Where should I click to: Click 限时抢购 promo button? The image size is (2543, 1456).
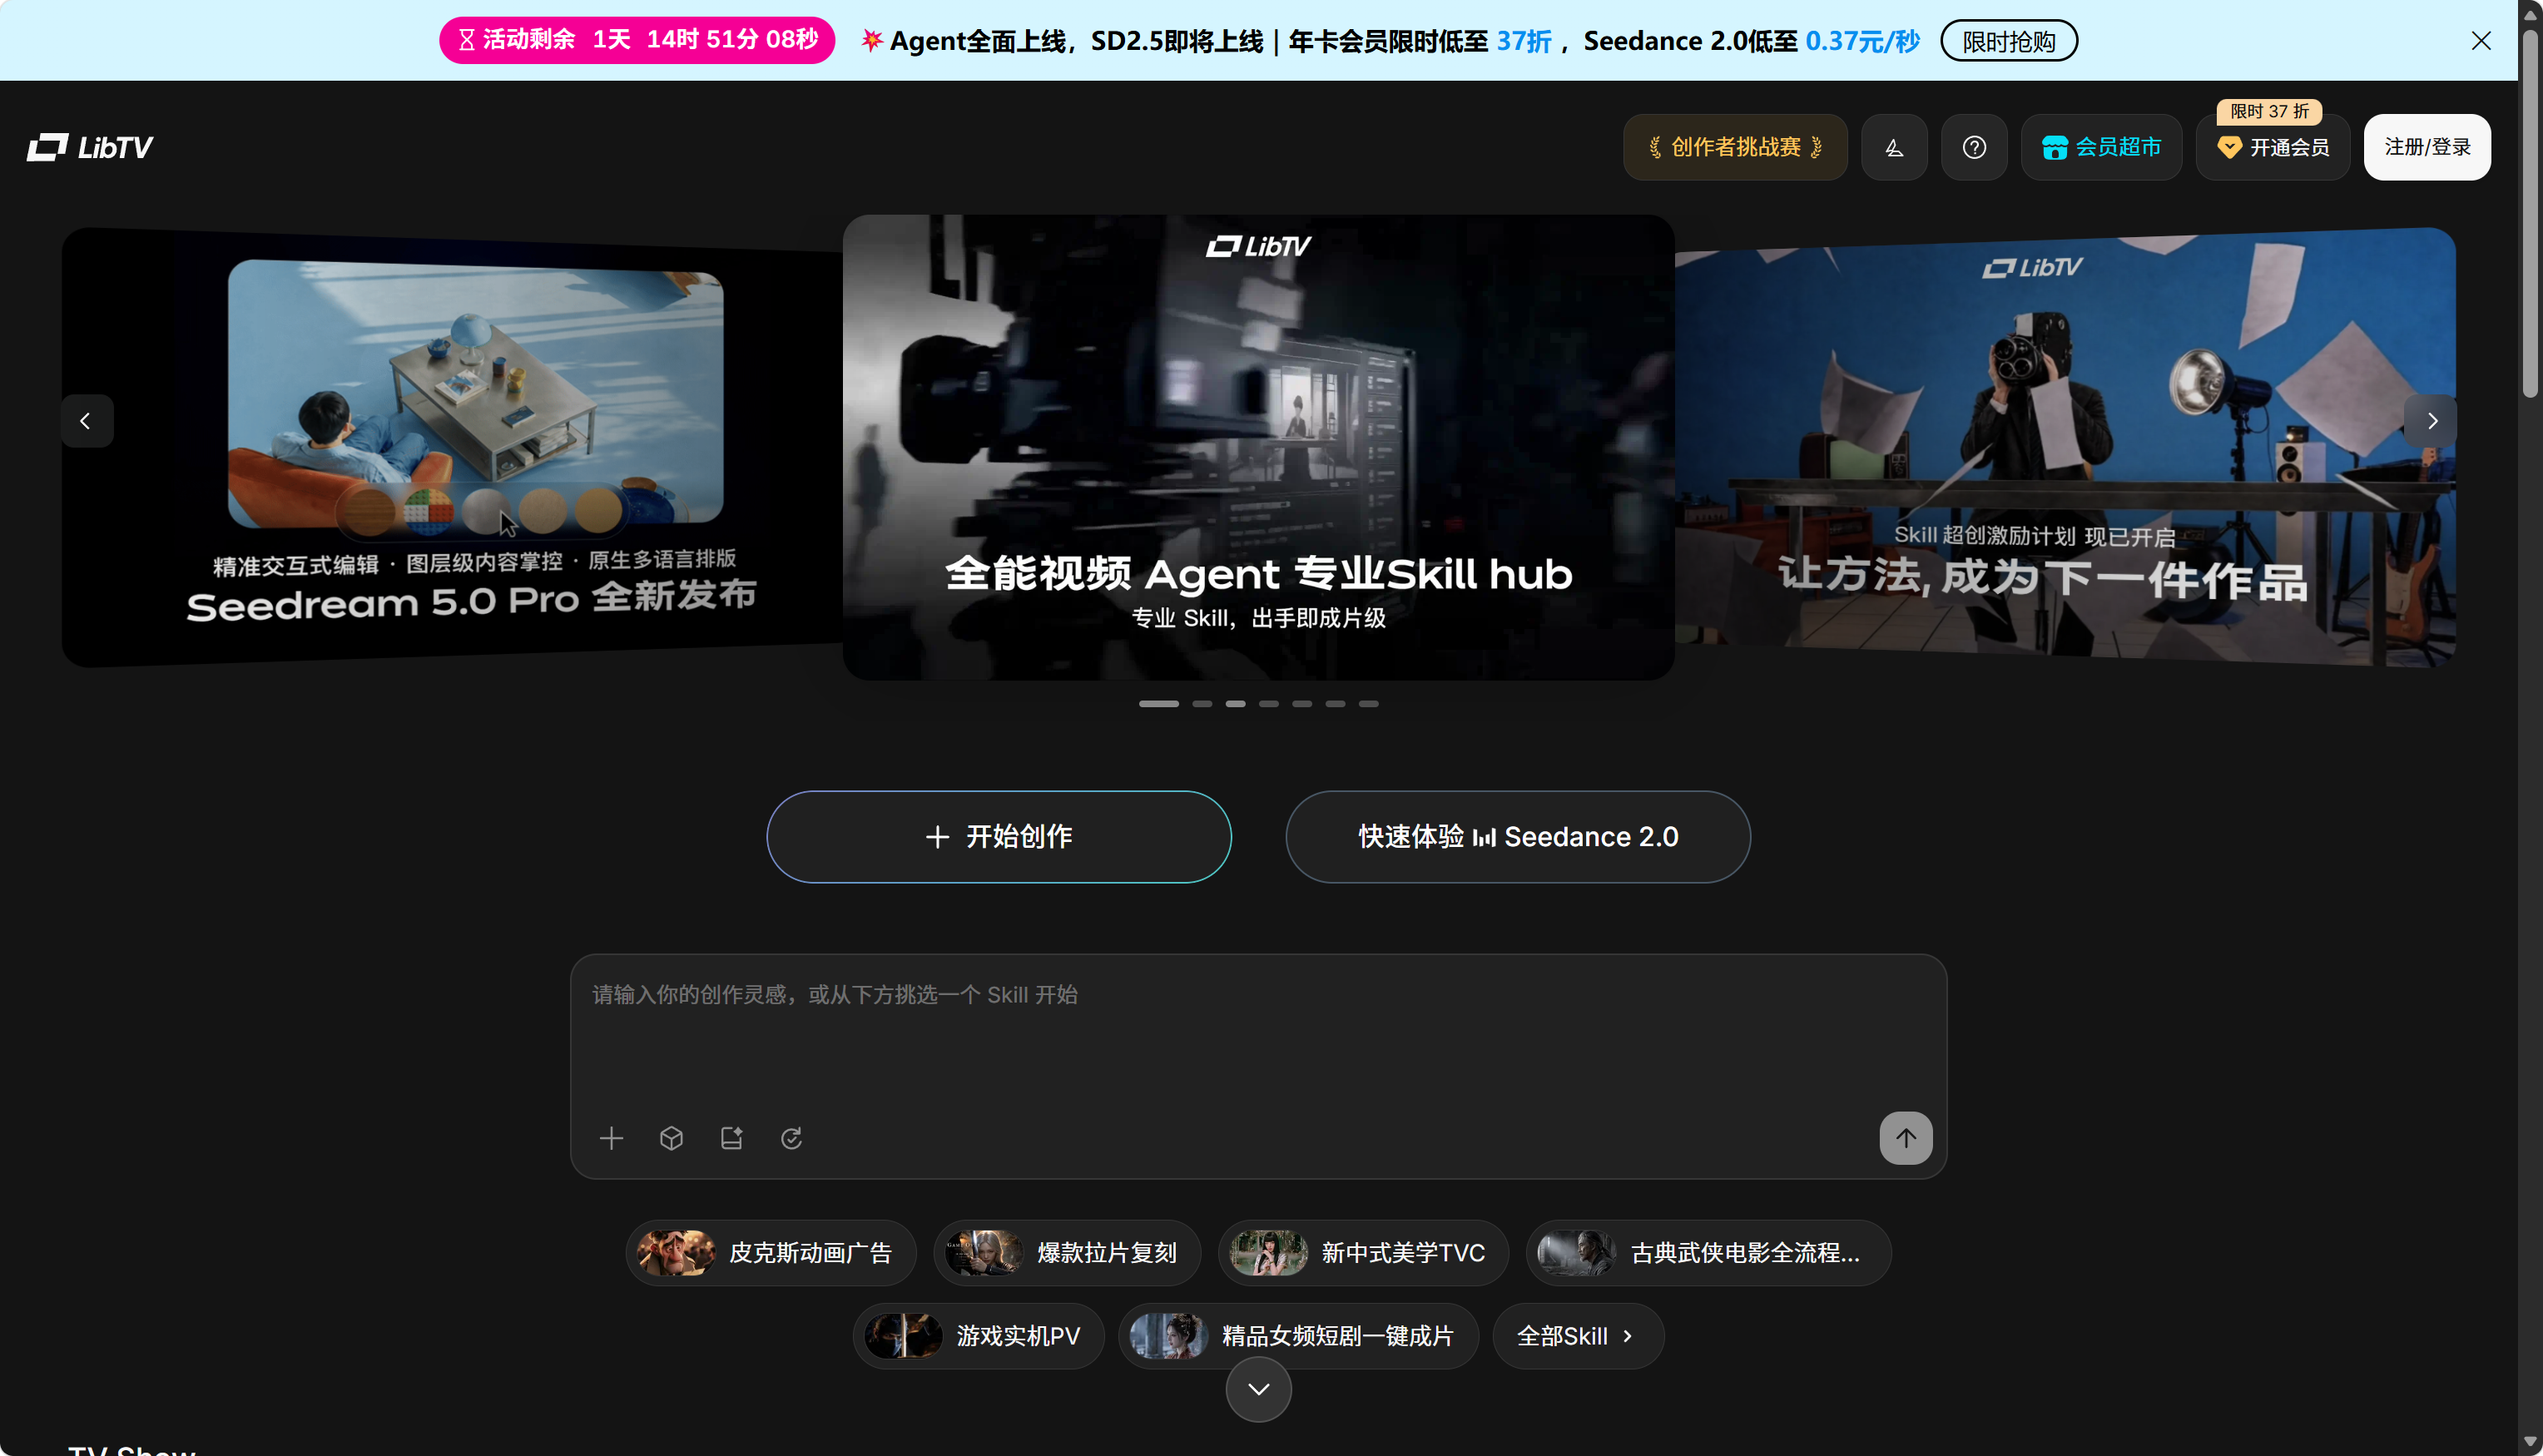[2008, 41]
